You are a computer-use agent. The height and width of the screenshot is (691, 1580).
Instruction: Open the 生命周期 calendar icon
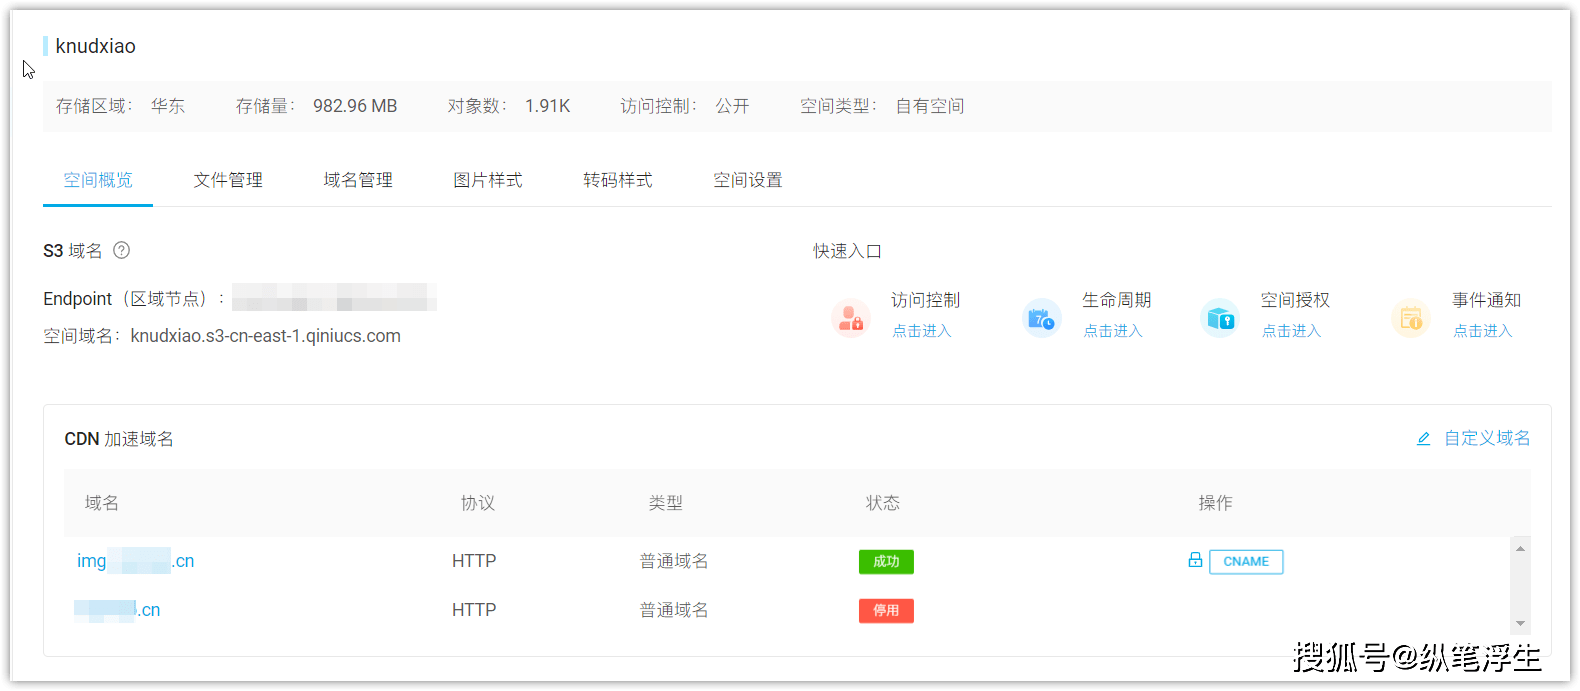tap(1041, 319)
